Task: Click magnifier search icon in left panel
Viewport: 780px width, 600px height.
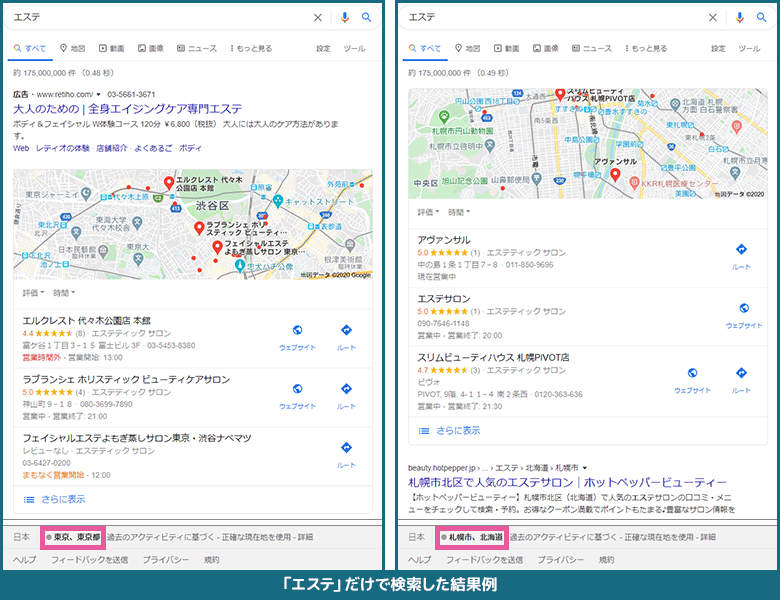Action: click(367, 17)
